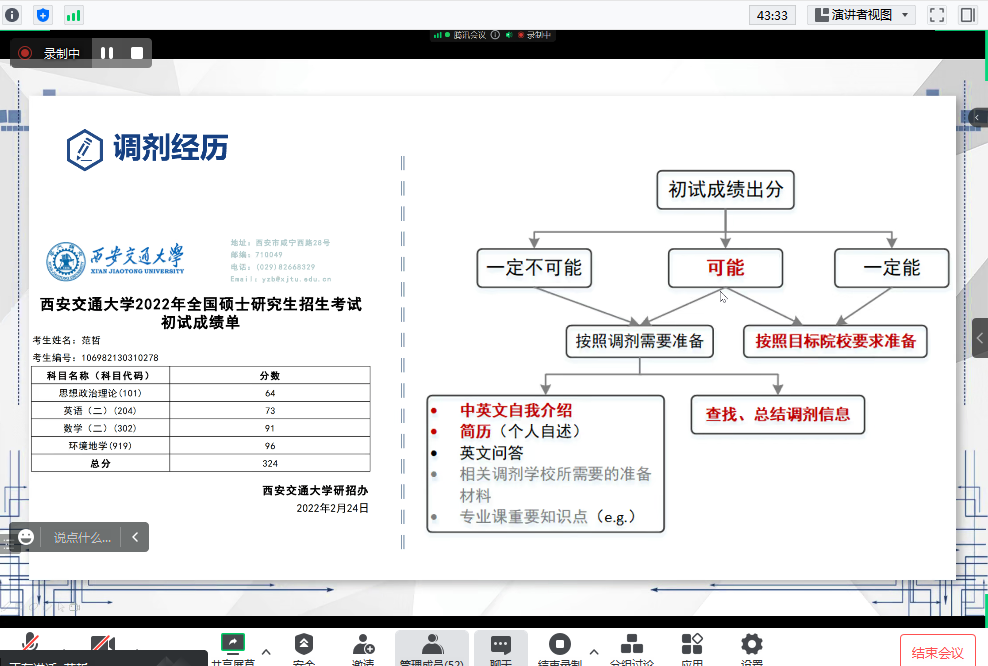Click the 思想政治理论(101) table row label
The image size is (988, 666).
pyautogui.click(x=100, y=393)
